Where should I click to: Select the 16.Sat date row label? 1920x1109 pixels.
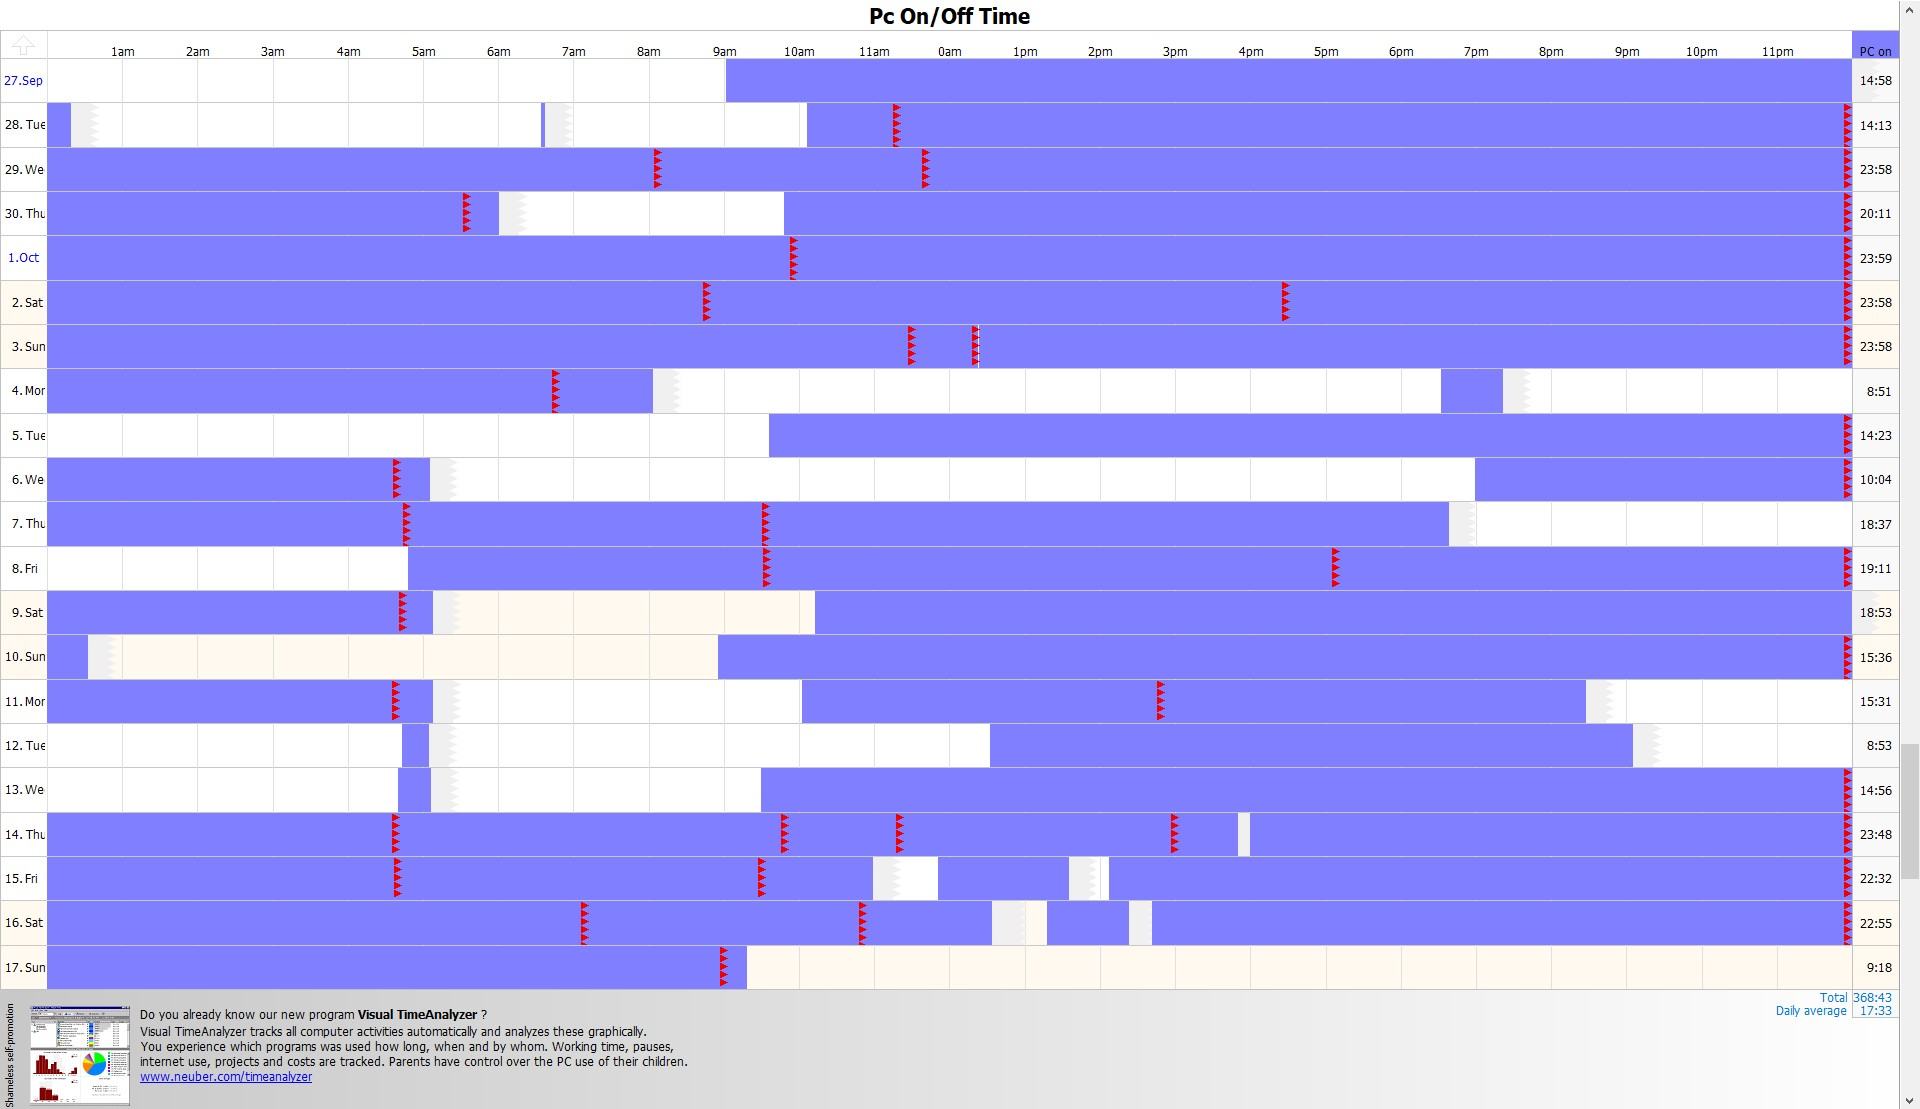[23, 923]
